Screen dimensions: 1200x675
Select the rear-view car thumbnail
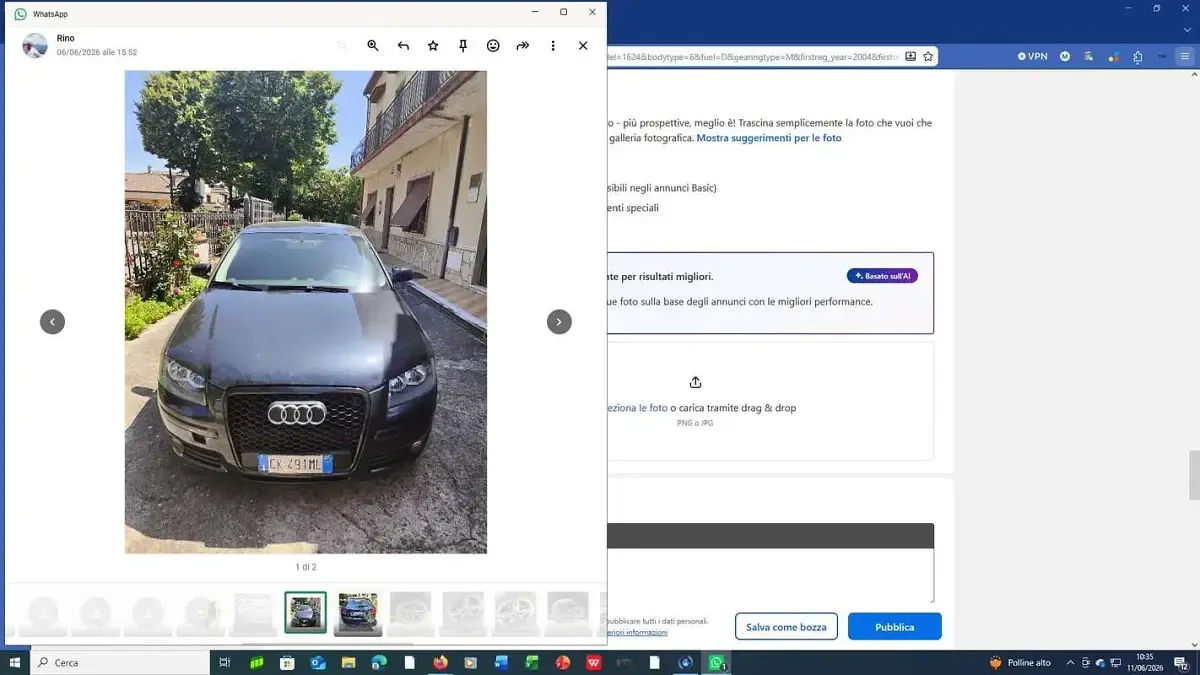358,612
